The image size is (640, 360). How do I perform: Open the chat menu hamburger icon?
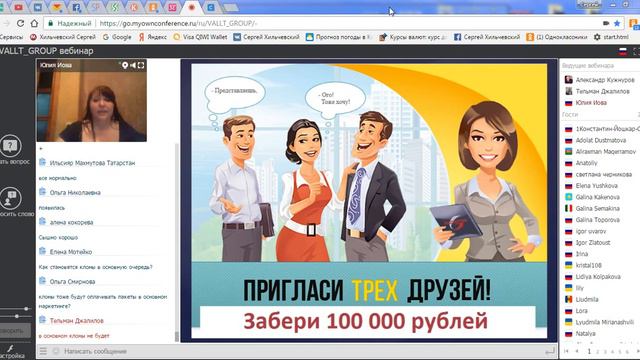43,351
